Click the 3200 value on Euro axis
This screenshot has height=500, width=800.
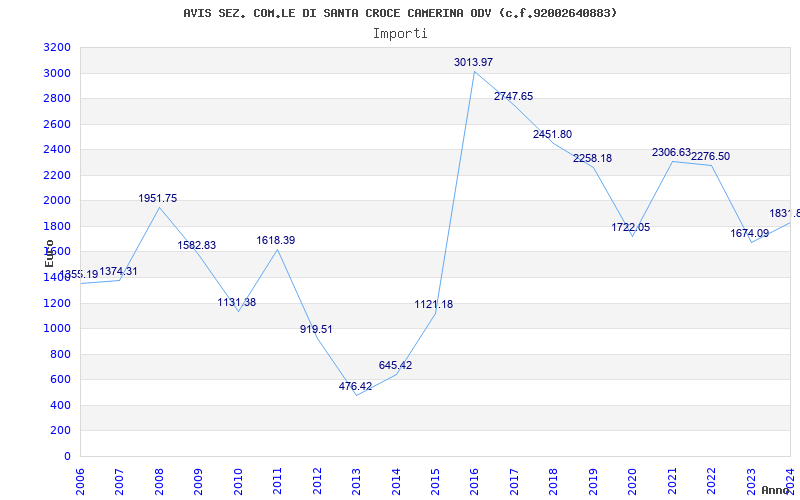[x=57, y=48]
